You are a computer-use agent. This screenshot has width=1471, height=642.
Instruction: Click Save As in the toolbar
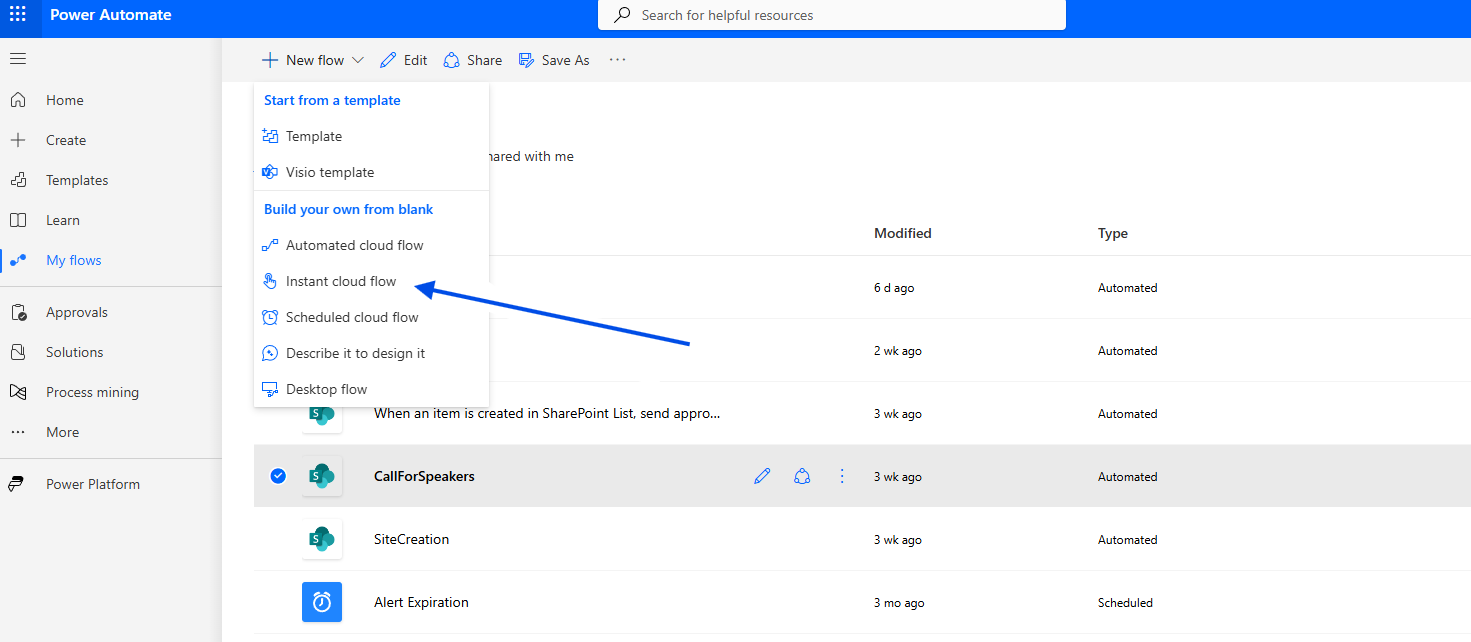click(x=554, y=60)
